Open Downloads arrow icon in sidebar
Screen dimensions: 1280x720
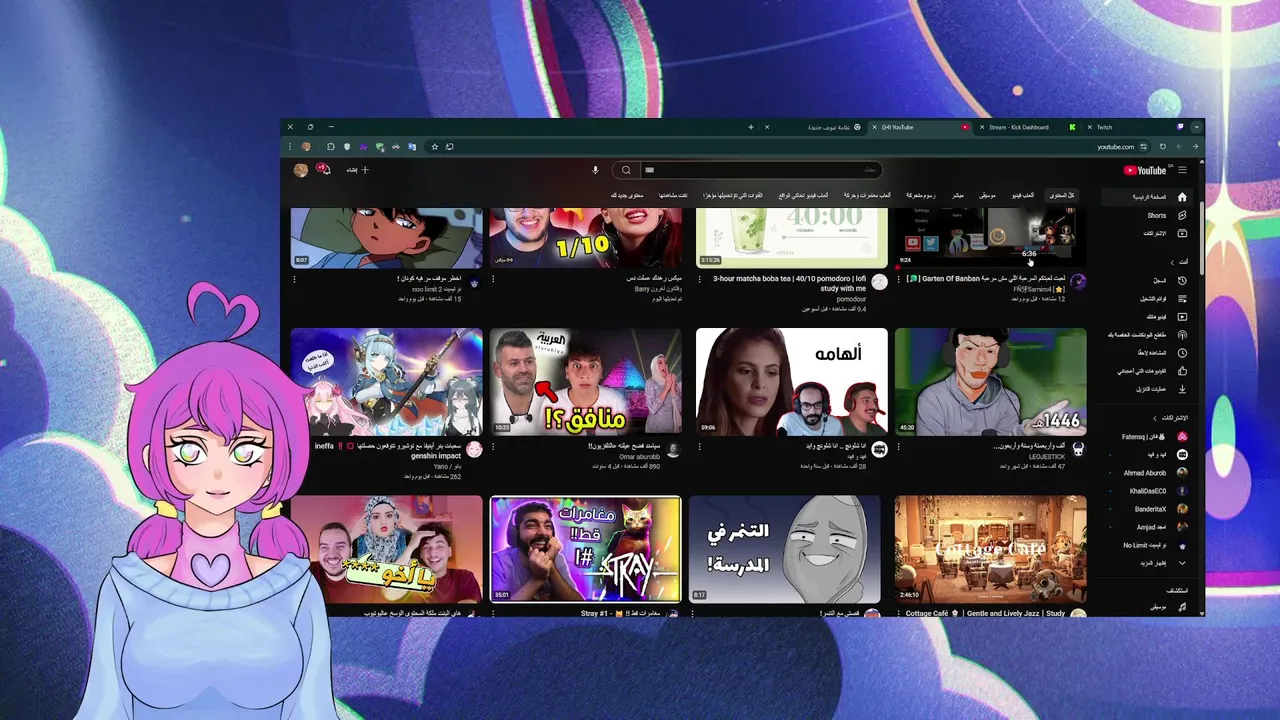click(x=1181, y=389)
